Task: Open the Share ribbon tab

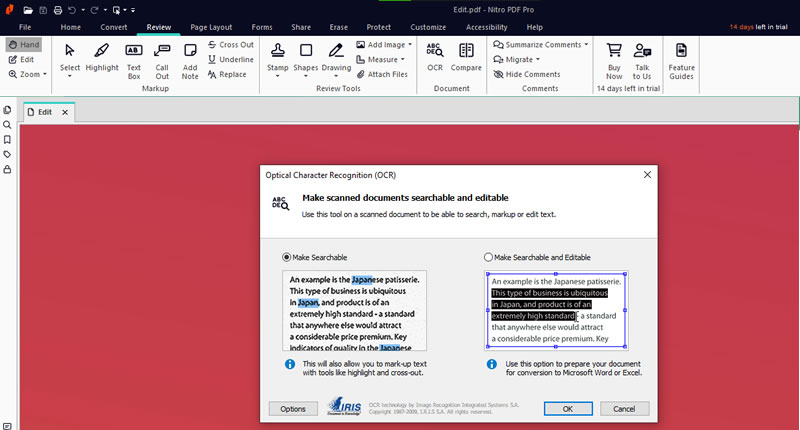Action: 301,27
